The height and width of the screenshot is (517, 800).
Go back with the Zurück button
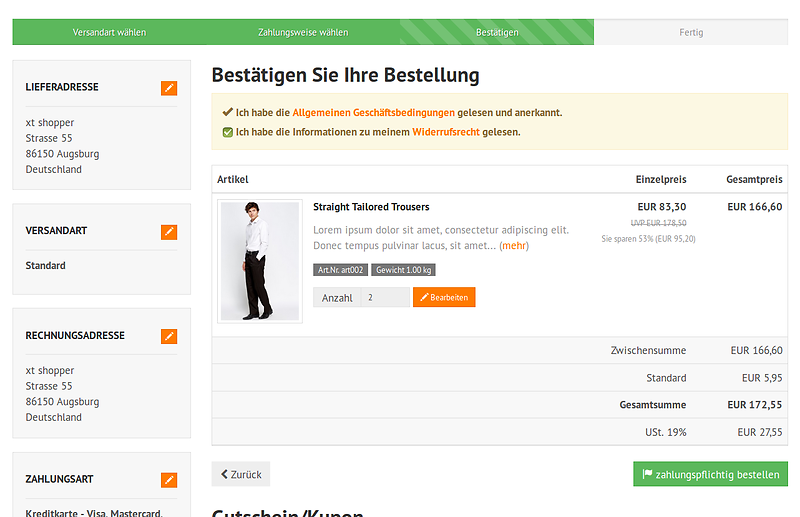pyautogui.click(x=241, y=474)
